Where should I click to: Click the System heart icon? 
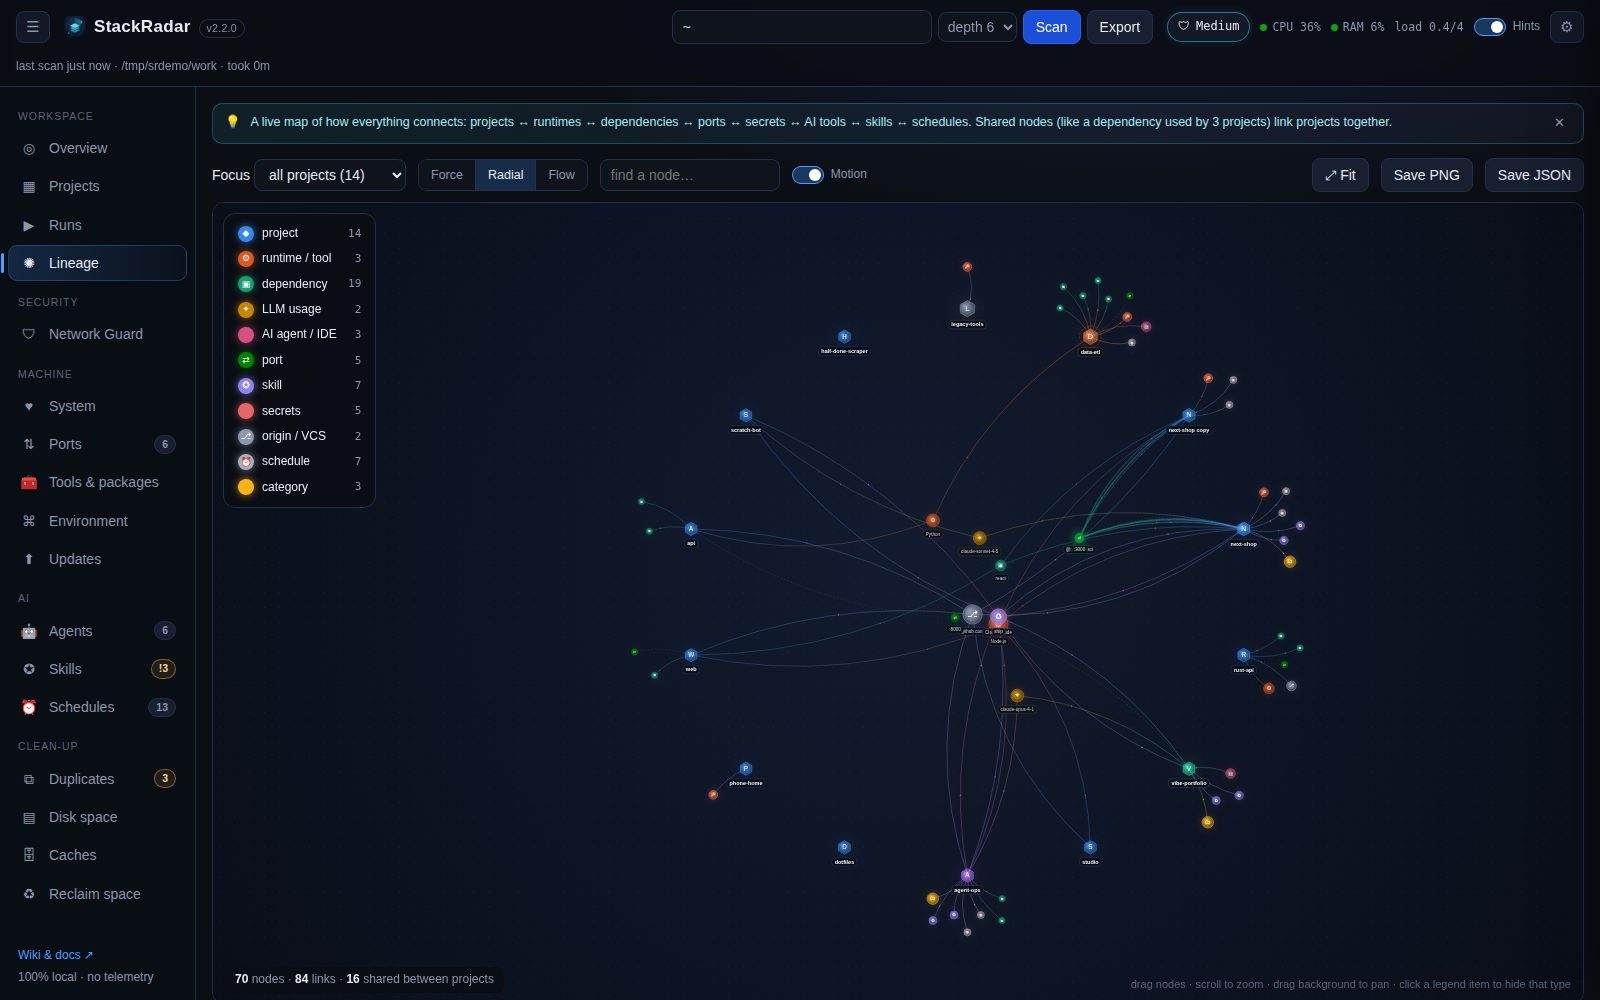coord(29,406)
